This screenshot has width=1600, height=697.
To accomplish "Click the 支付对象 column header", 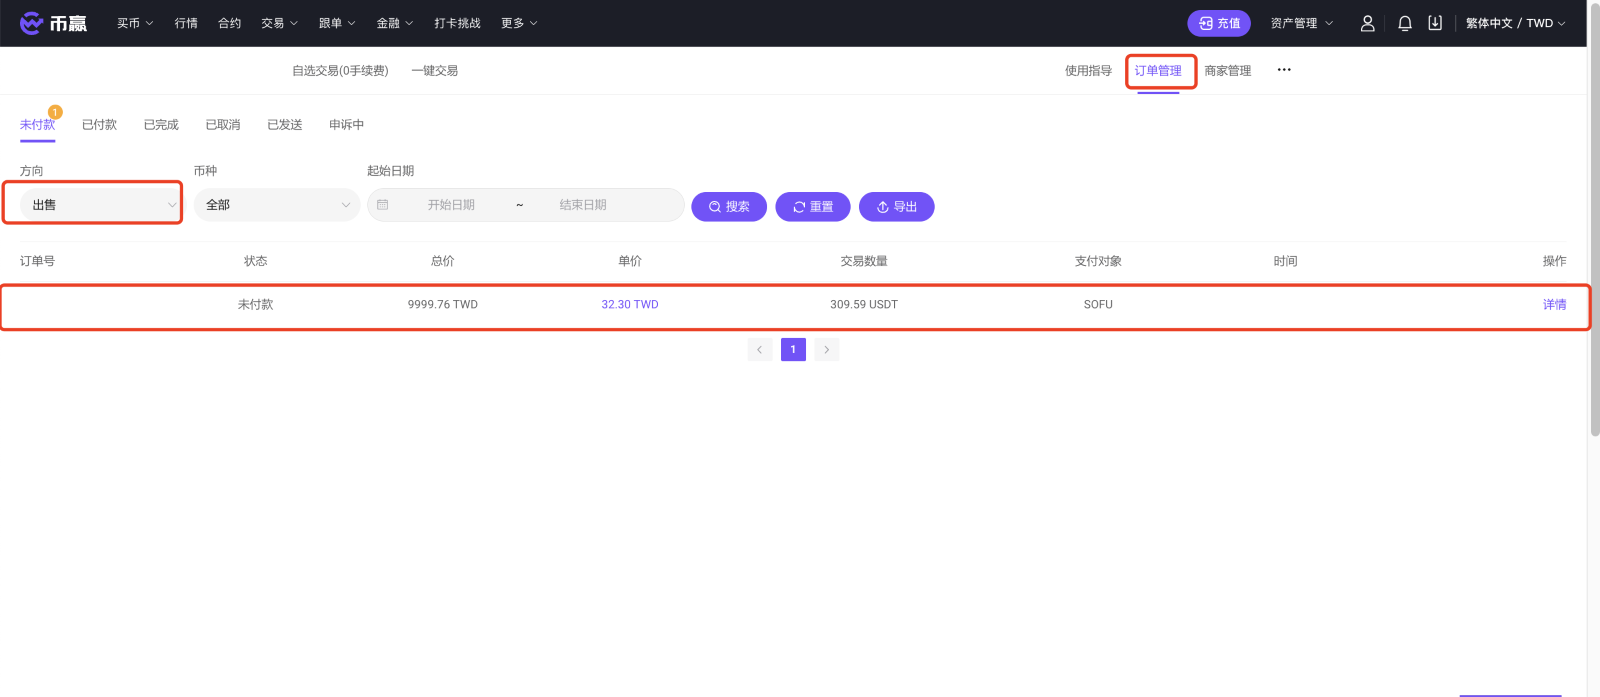I will click(x=1098, y=261).
